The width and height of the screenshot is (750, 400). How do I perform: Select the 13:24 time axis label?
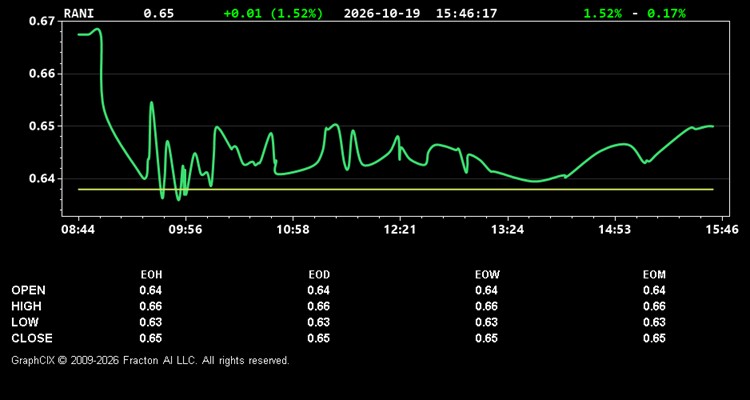pos(507,229)
